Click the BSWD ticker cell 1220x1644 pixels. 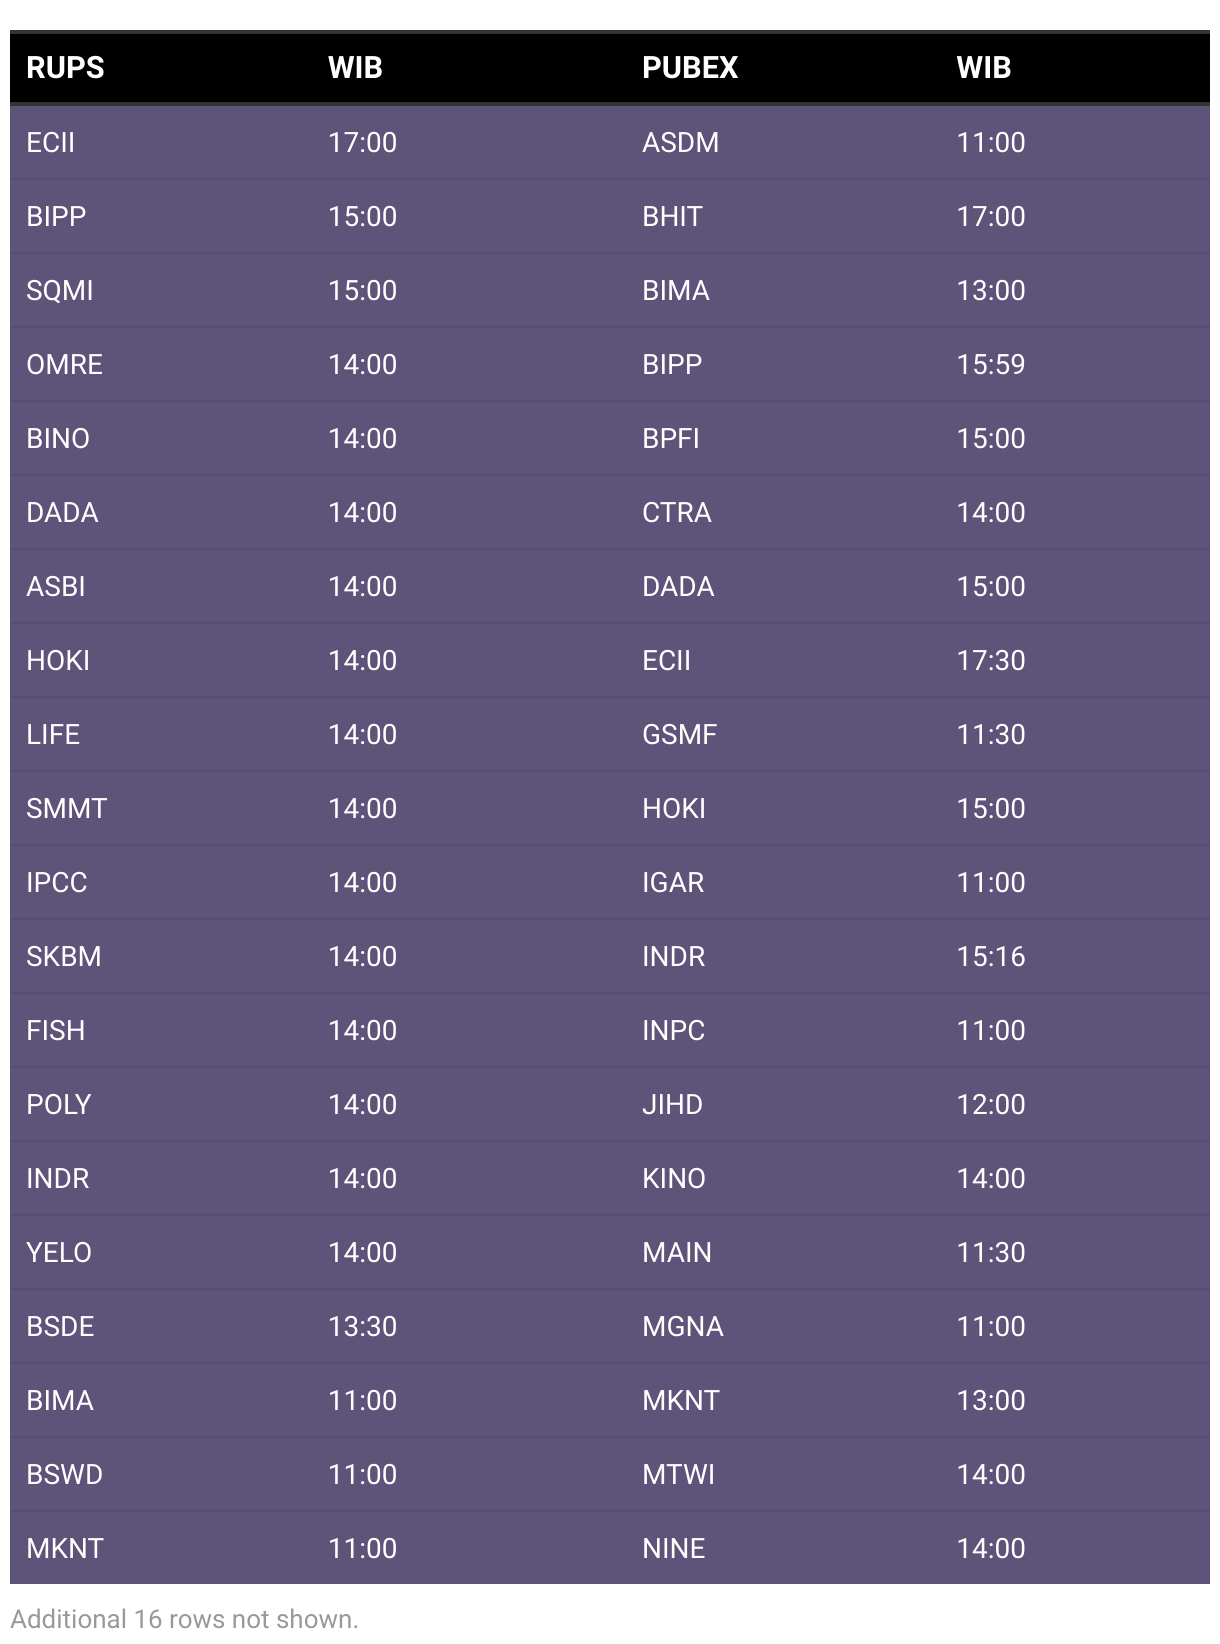[x=64, y=1474]
